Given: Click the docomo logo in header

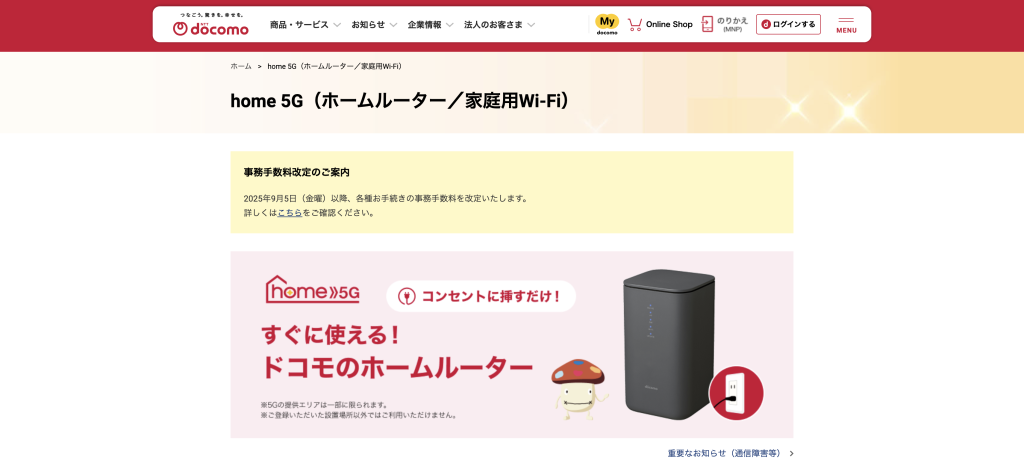Looking at the screenshot, I should coord(210,24).
